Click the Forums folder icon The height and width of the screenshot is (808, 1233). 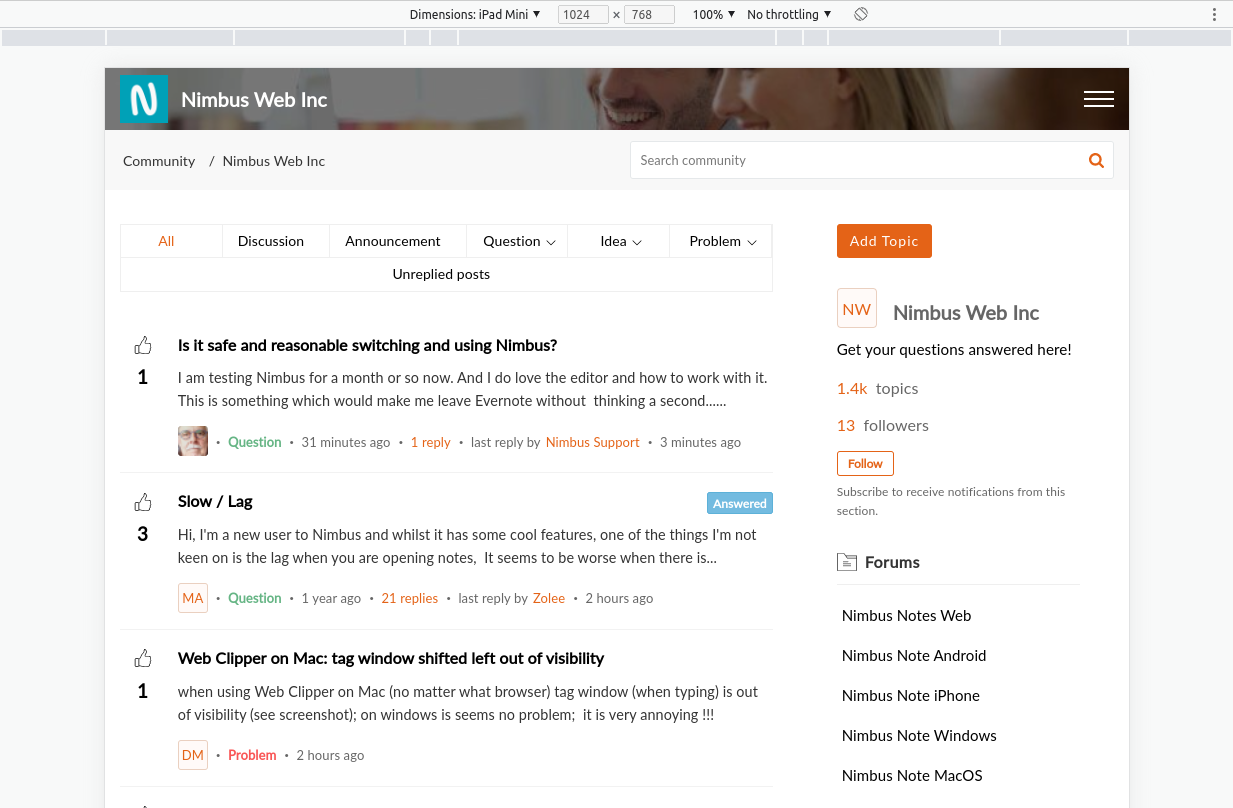click(847, 562)
